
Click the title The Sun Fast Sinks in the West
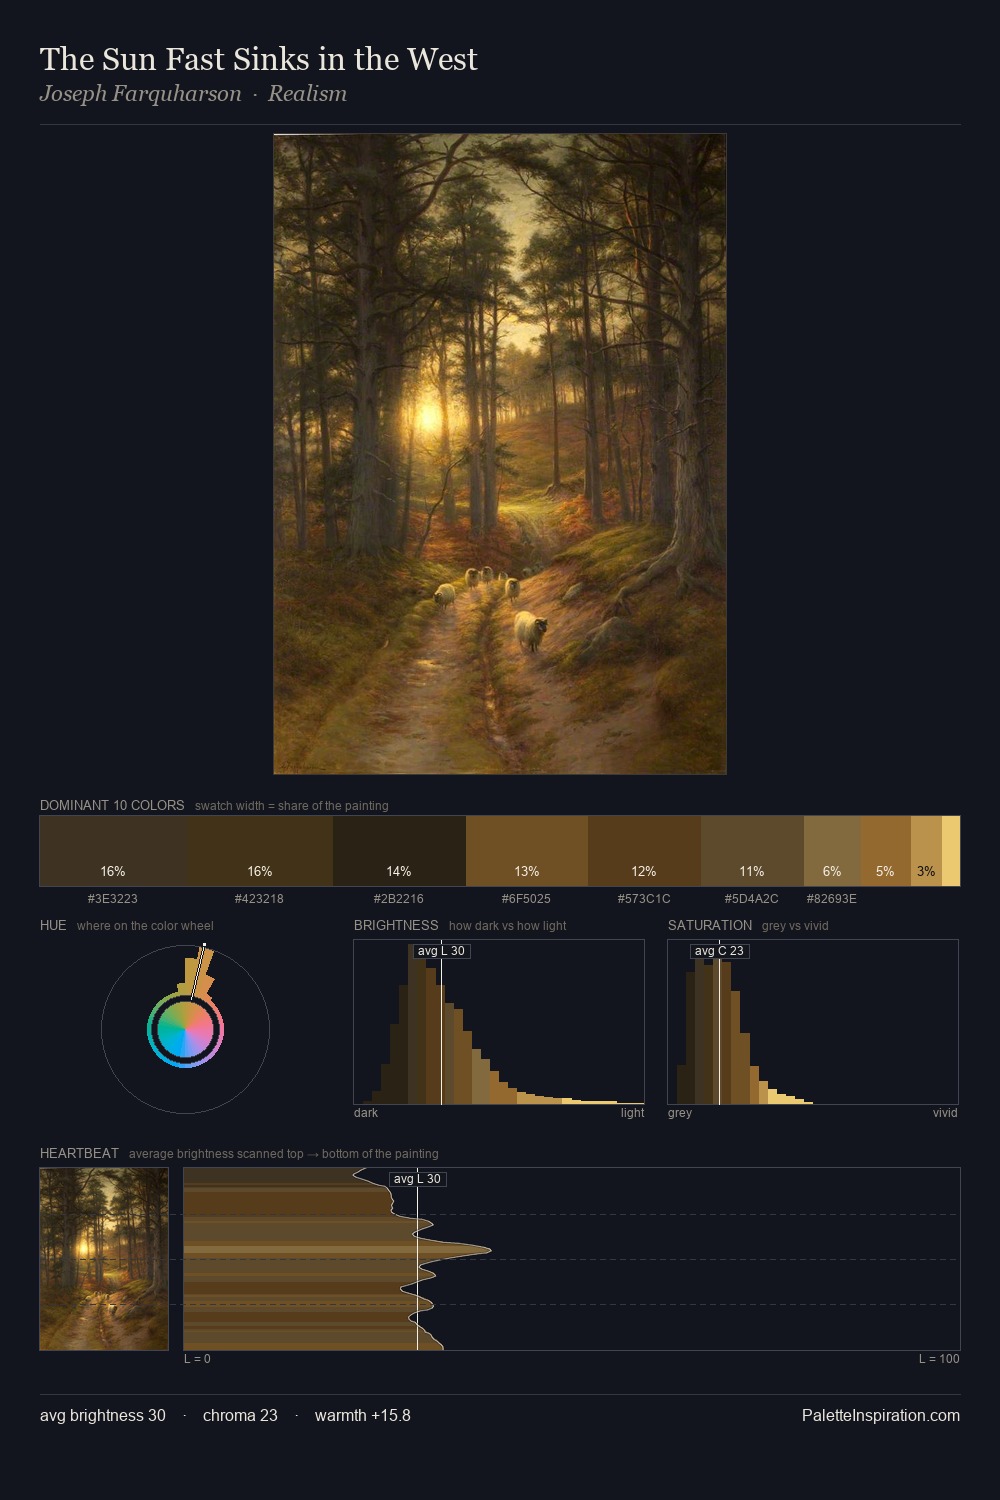click(x=259, y=59)
